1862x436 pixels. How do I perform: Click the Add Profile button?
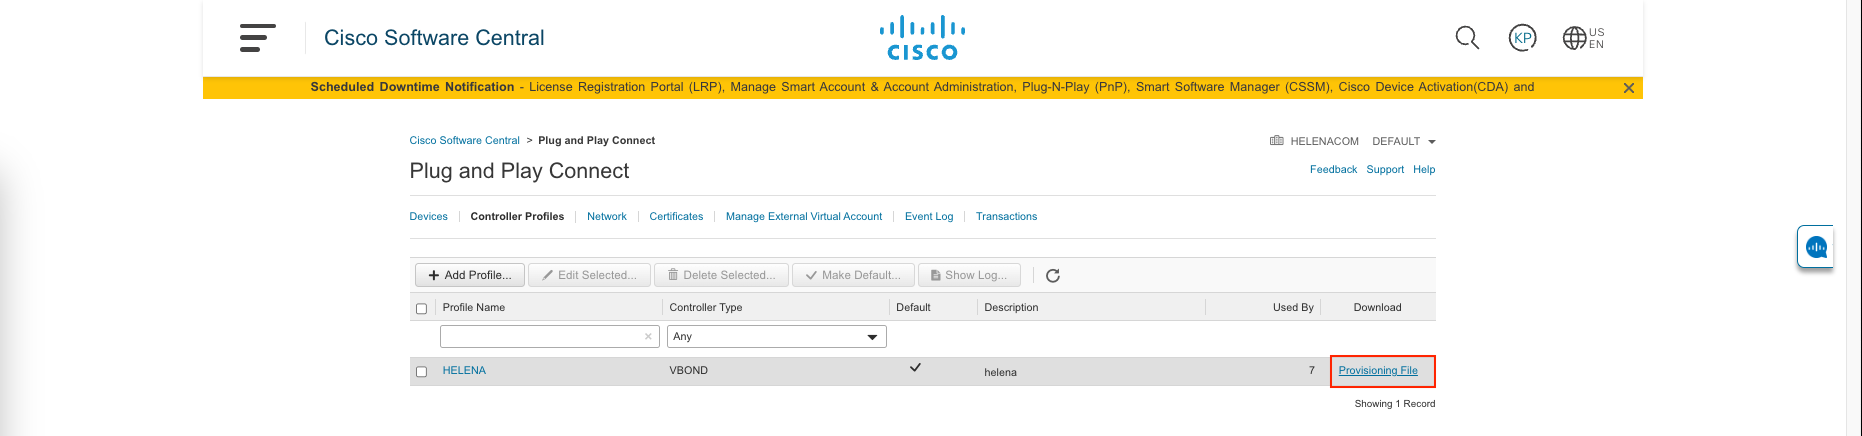click(469, 275)
